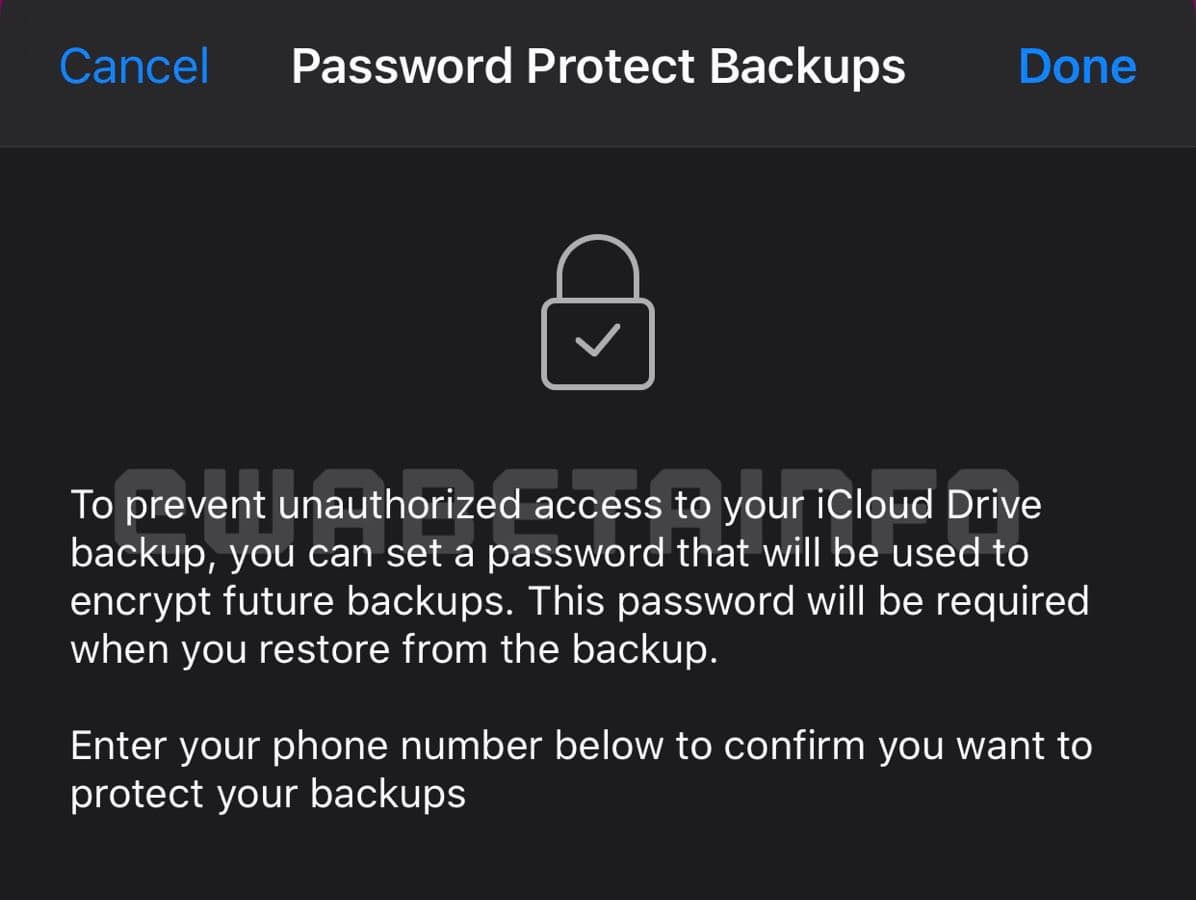
Task: Click the word "unauthorized" in the description
Action: pos(401,504)
